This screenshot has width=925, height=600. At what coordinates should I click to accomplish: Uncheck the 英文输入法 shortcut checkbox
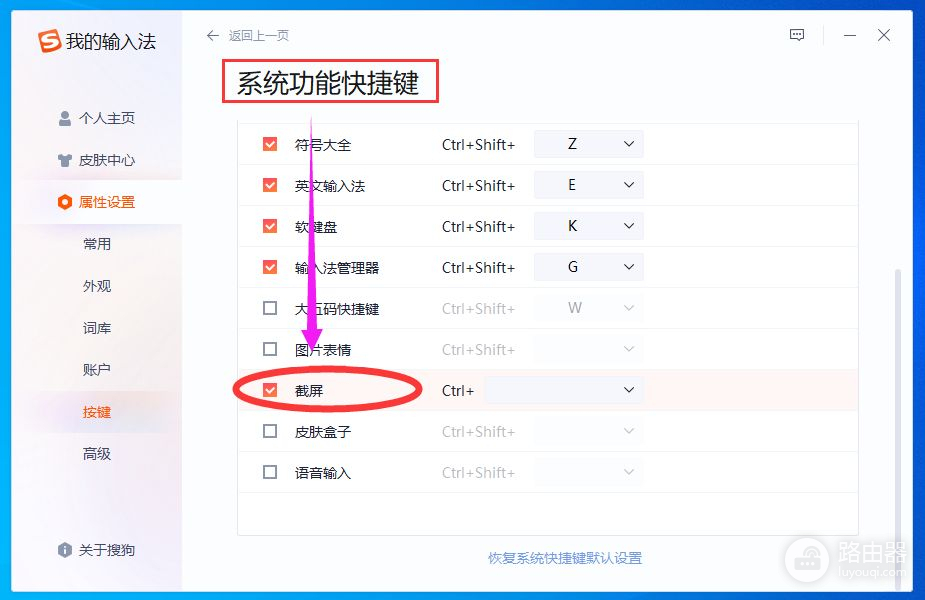(x=270, y=185)
